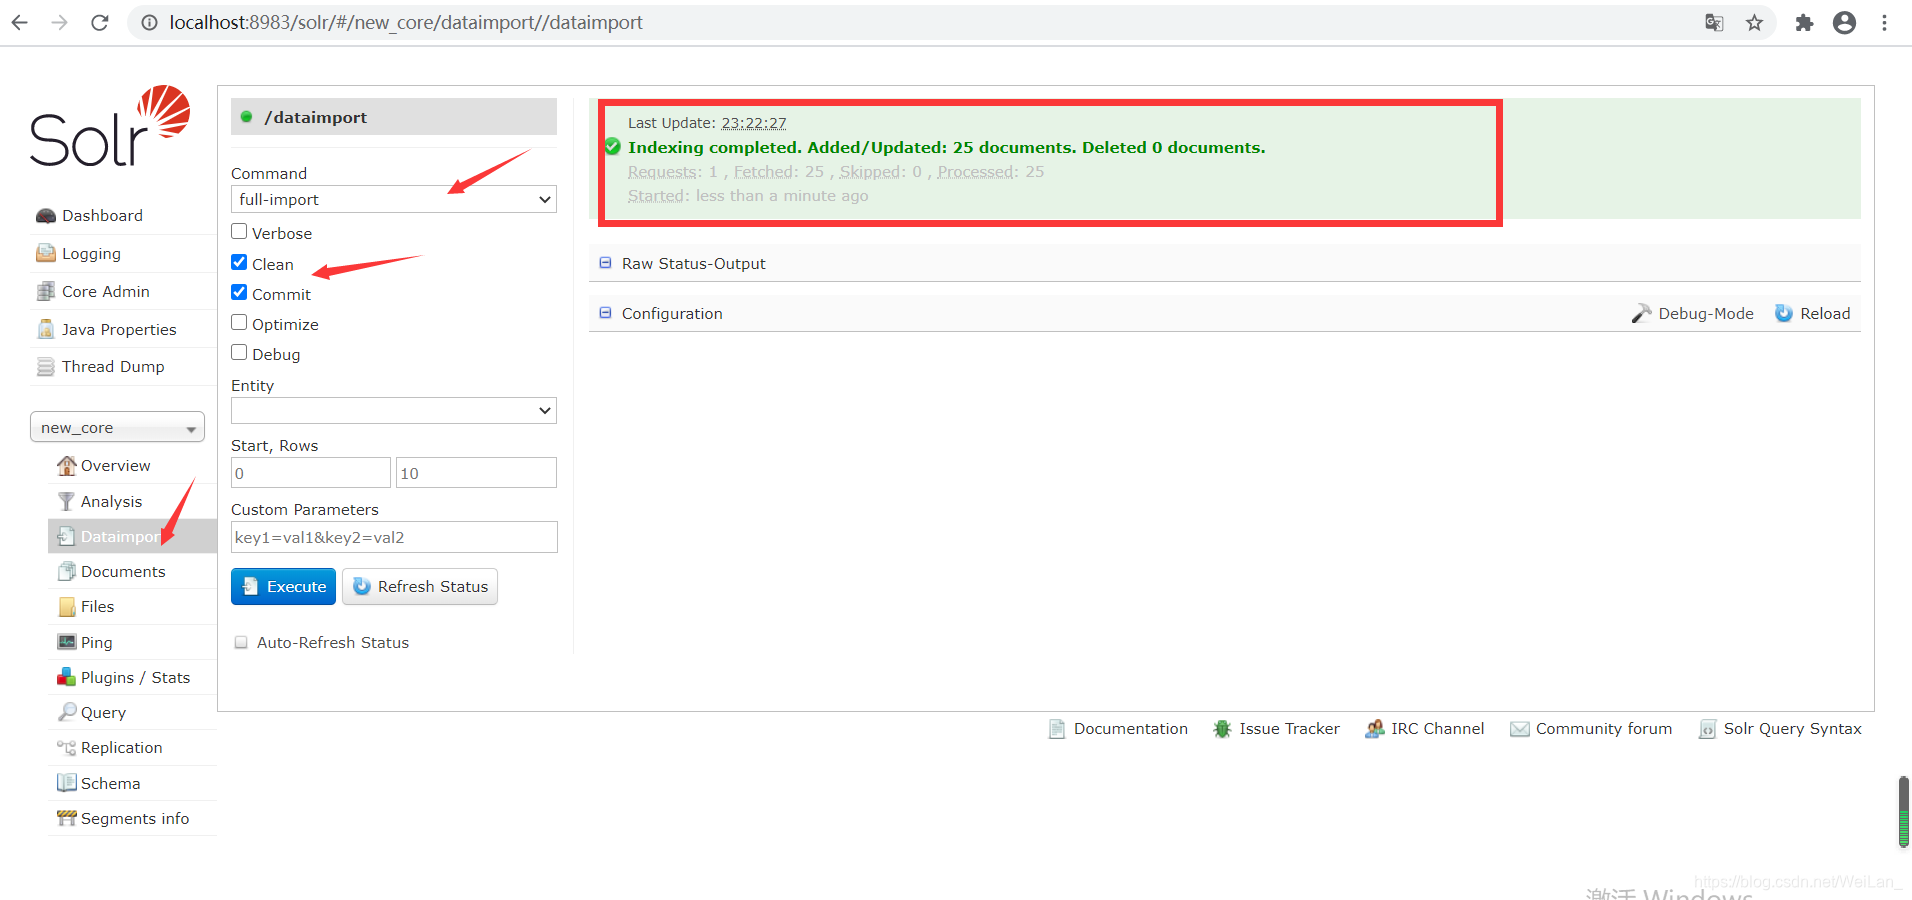This screenshot has height=900, width=1912.
Task: Click the Custom Parameters field
Action: pos(394,537)
